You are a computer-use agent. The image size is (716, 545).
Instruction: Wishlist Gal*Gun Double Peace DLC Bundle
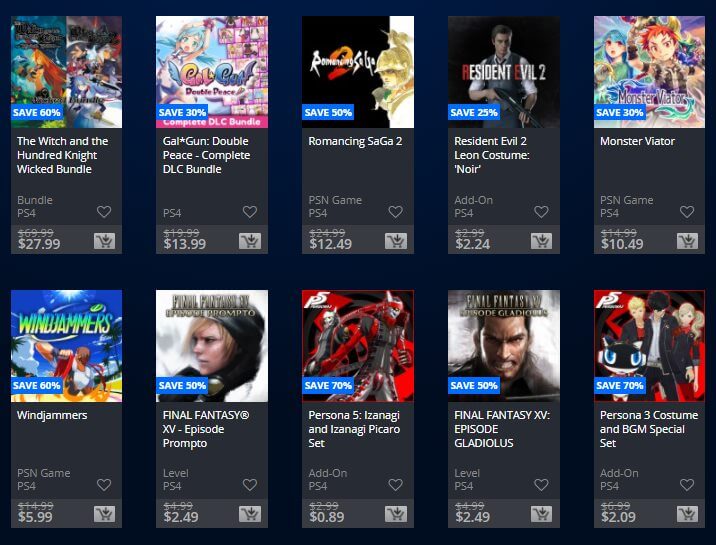coord(250,212)
